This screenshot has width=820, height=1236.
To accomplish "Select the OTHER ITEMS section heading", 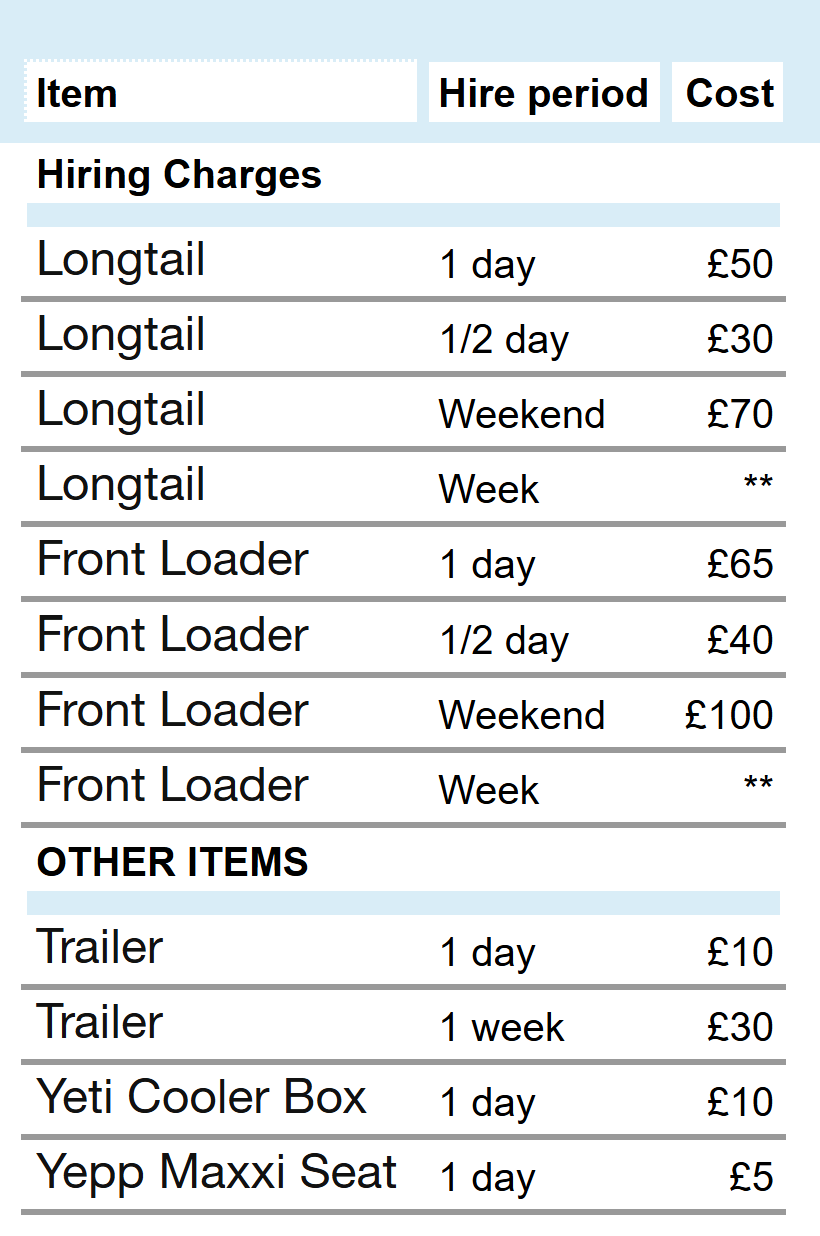I will (172, 862).
